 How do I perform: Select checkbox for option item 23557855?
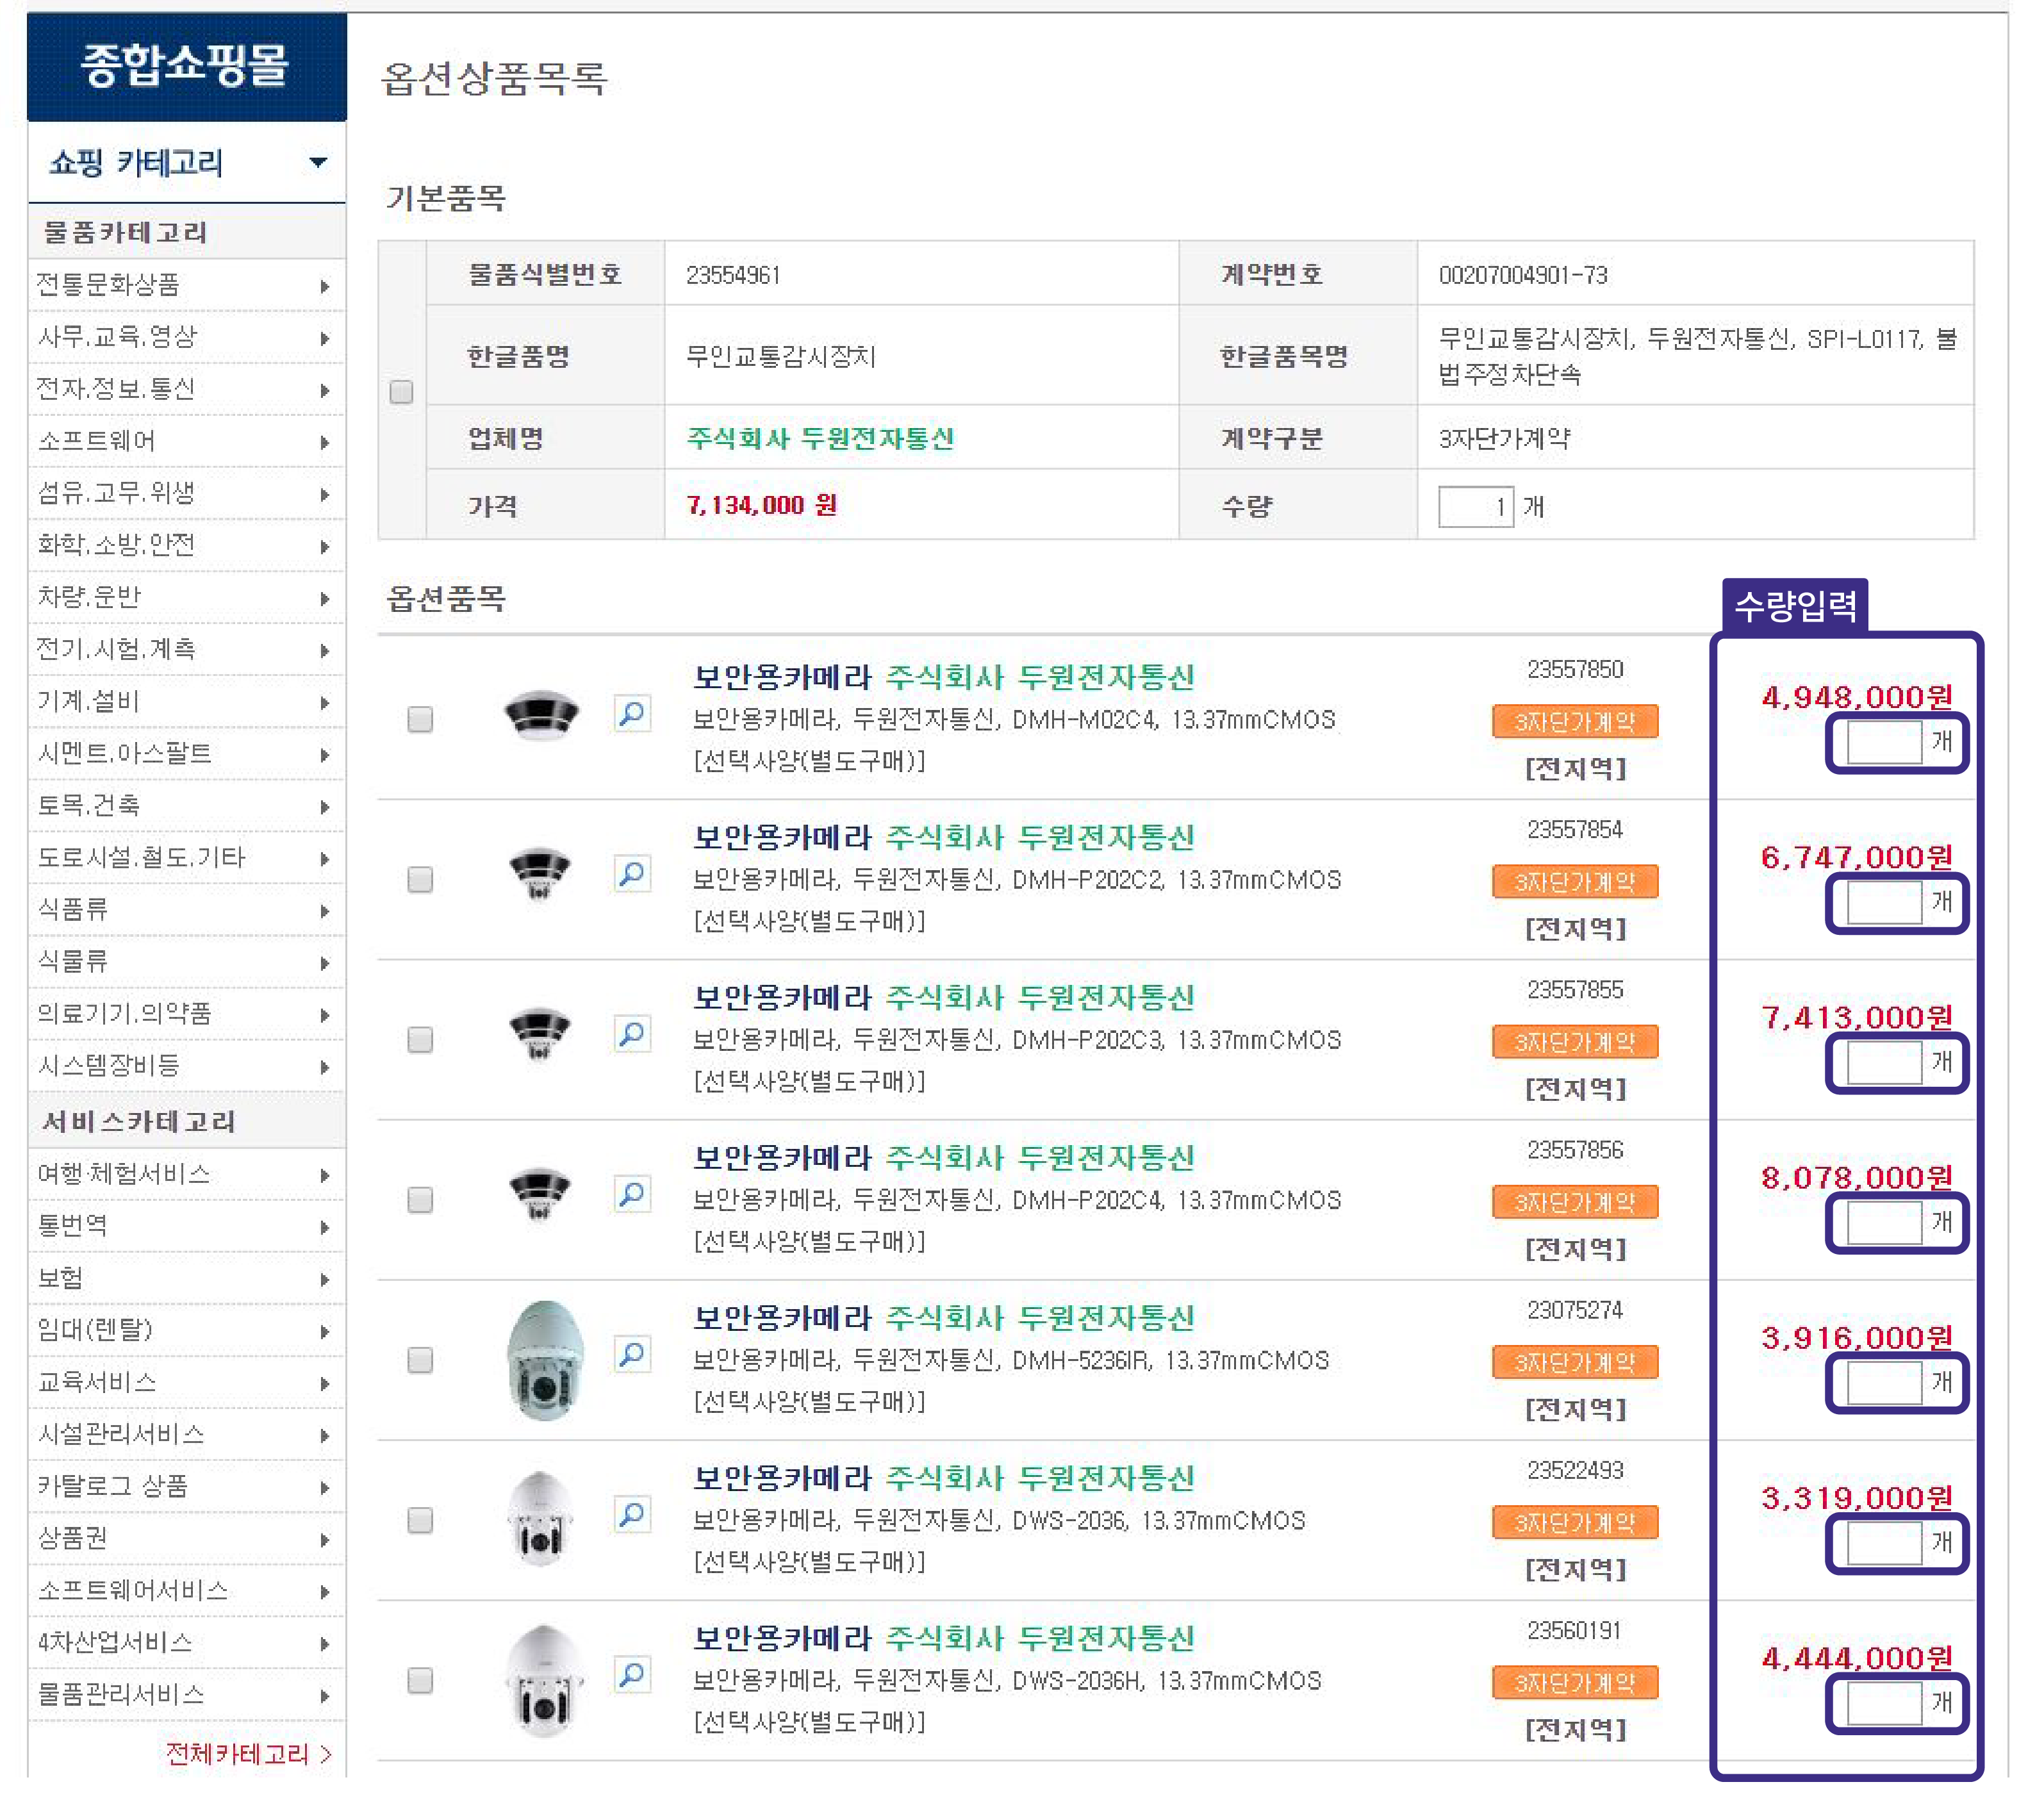point(420,1040)
